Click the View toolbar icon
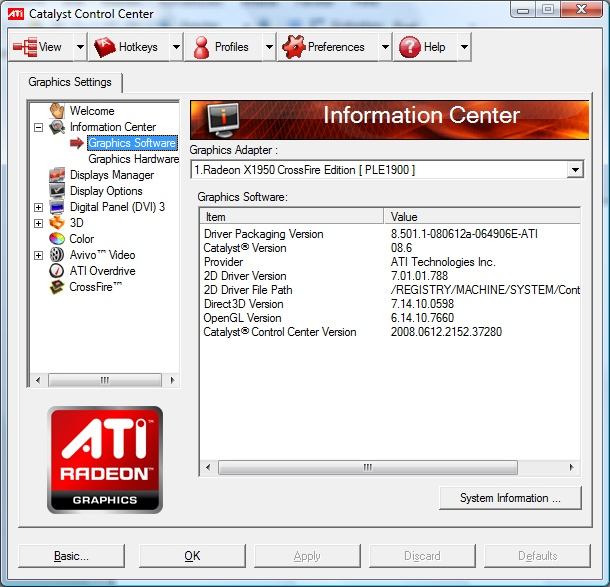 pos(25,47)
